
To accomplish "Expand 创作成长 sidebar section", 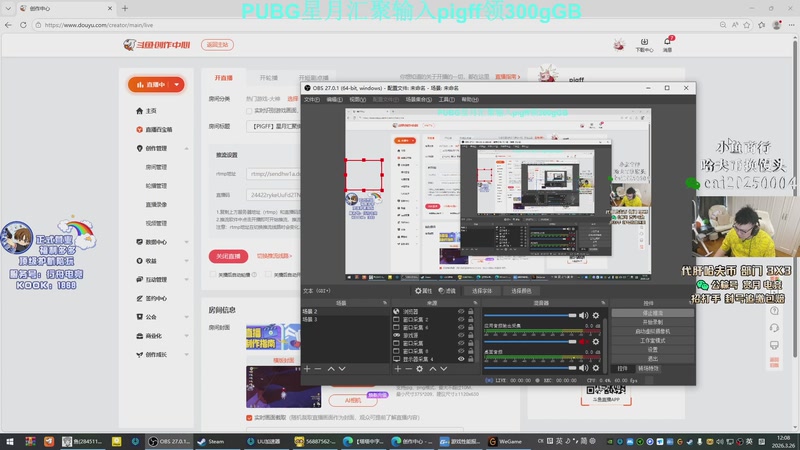I will 186,355.
